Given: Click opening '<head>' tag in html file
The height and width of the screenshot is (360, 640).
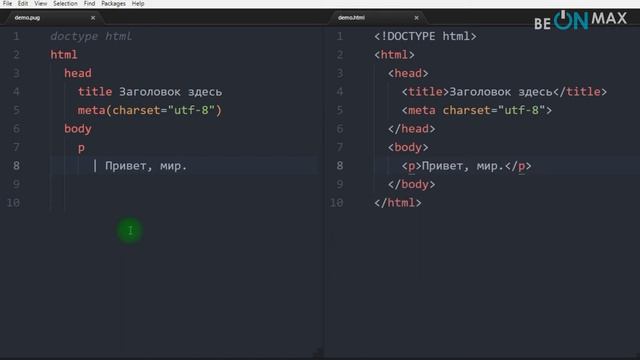Looking at the screenshot, I should (x=408, y=73).
